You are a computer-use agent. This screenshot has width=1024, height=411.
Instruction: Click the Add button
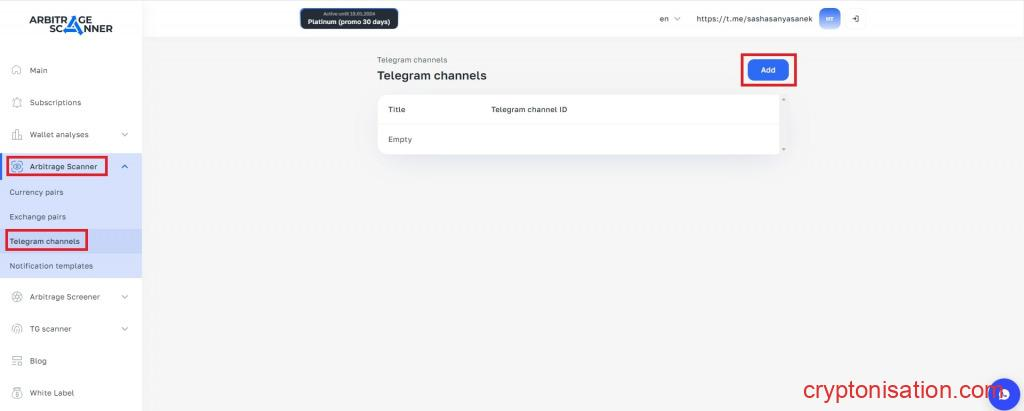click(x=768, y=70)
